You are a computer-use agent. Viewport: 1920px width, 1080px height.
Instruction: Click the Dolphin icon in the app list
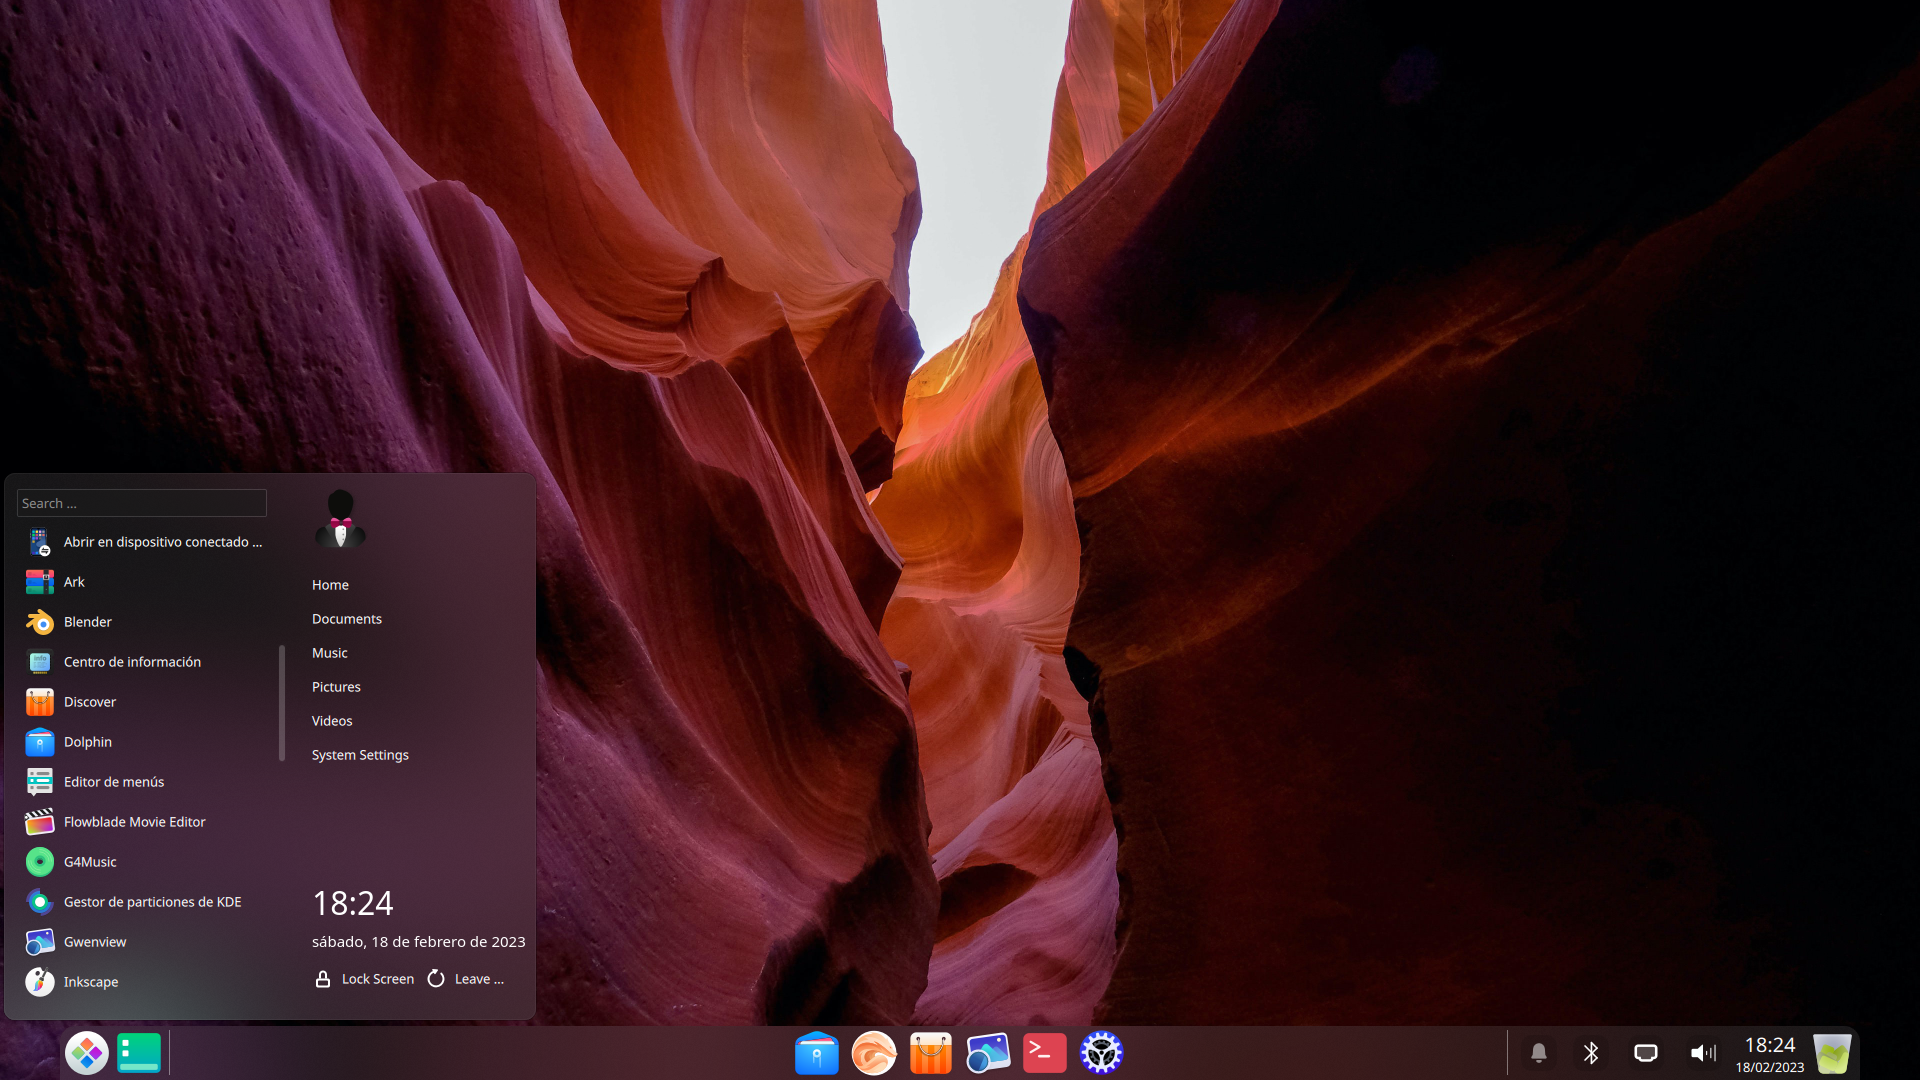(40, 742)
